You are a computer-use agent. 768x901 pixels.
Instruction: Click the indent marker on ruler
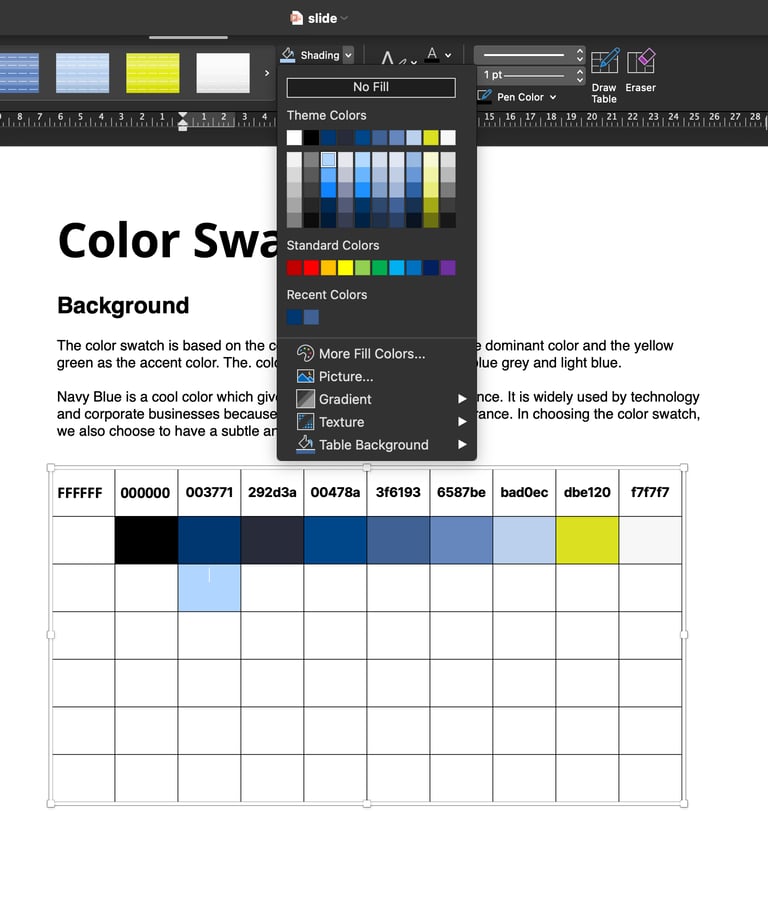tap(183, 121)
